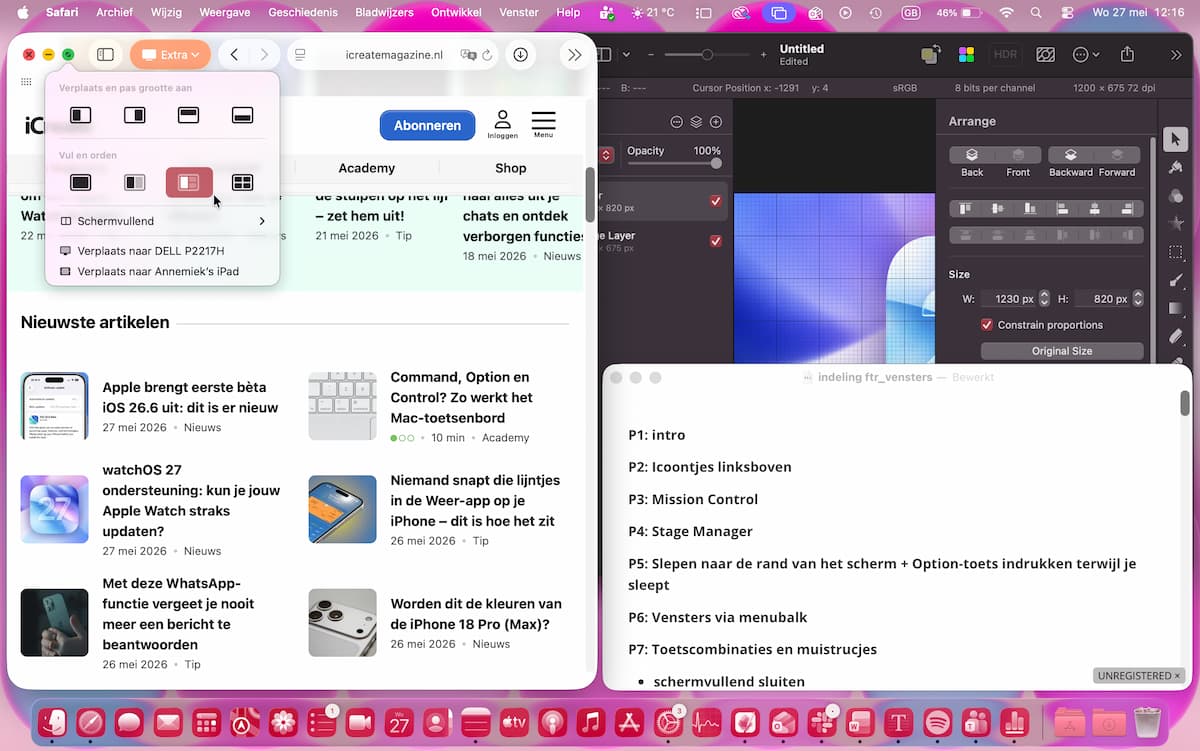Open the Safari downloads button
The image size is (1200, 751).
click(521, 55)
